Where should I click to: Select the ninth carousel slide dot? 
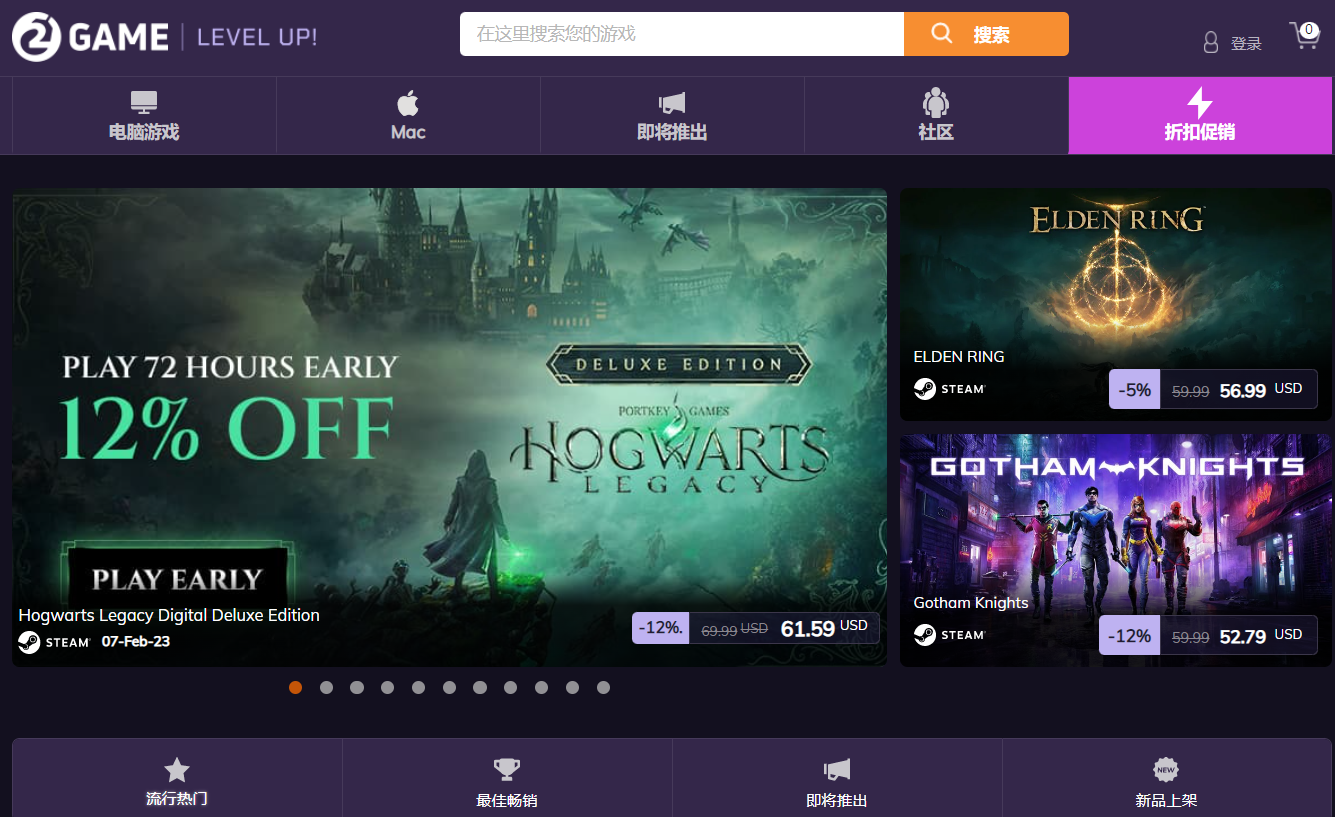click(542, 687)
